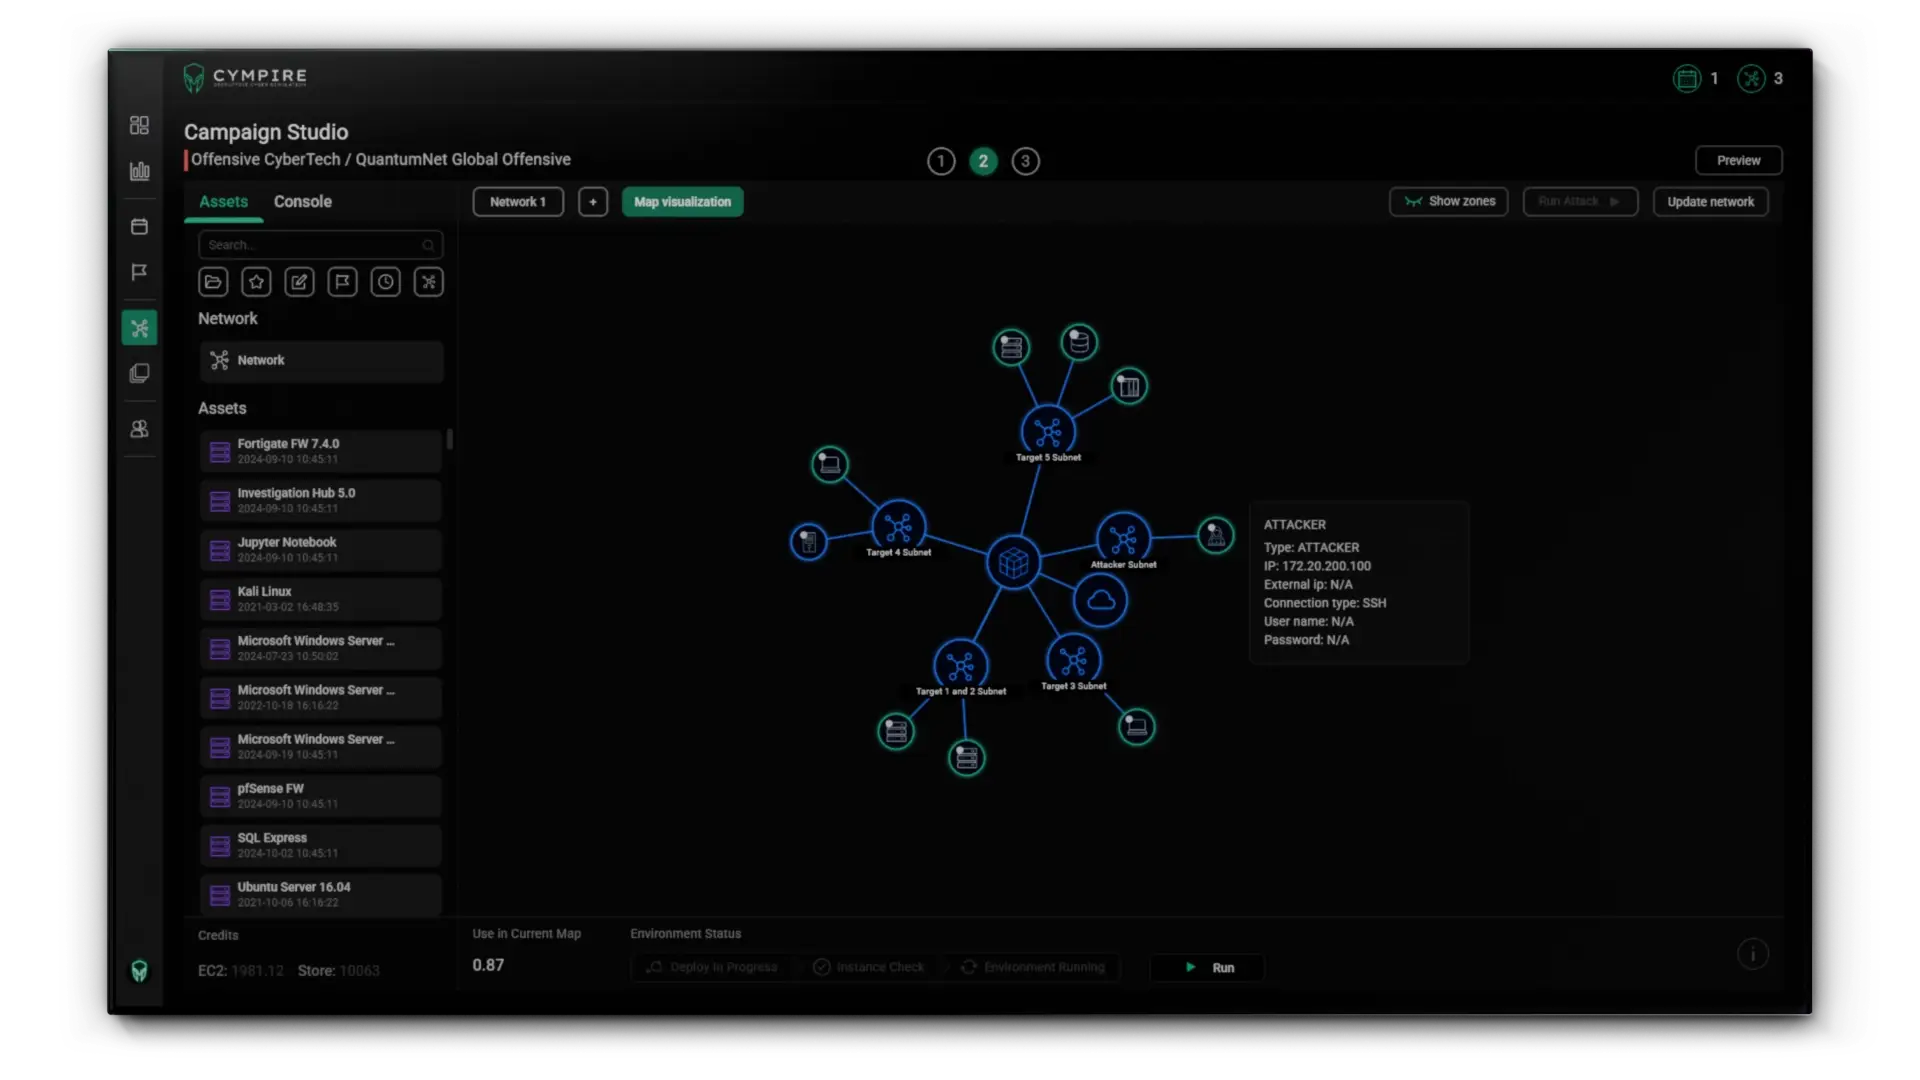Filter assets by folder icon

pos(213,282)
